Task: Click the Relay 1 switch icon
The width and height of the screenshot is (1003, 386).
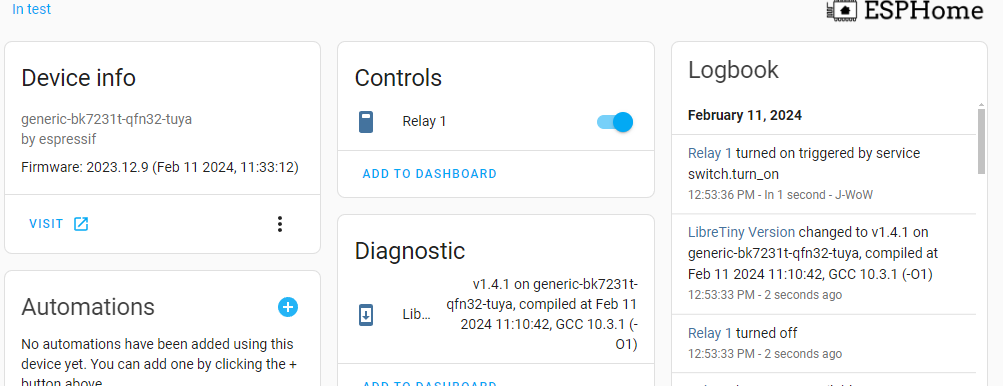Action: click(366, 122)
